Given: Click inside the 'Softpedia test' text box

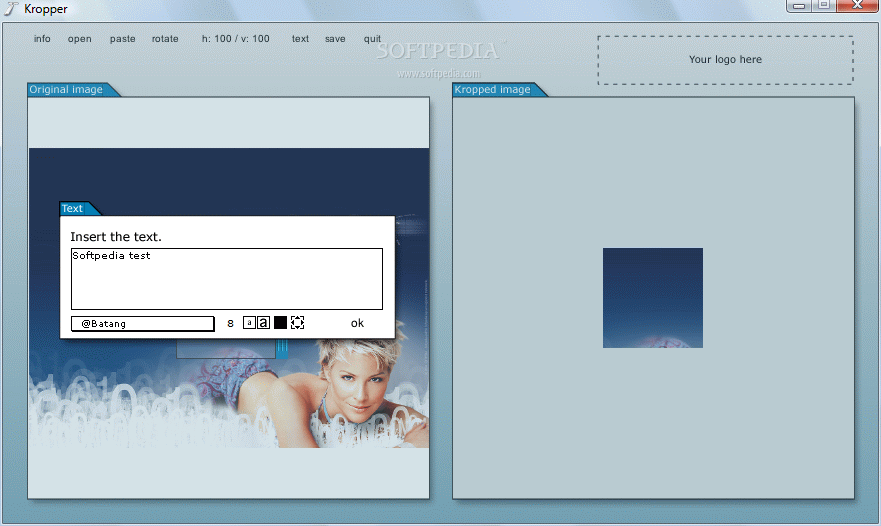Looking at the screenshot, I should pos(227,279).
